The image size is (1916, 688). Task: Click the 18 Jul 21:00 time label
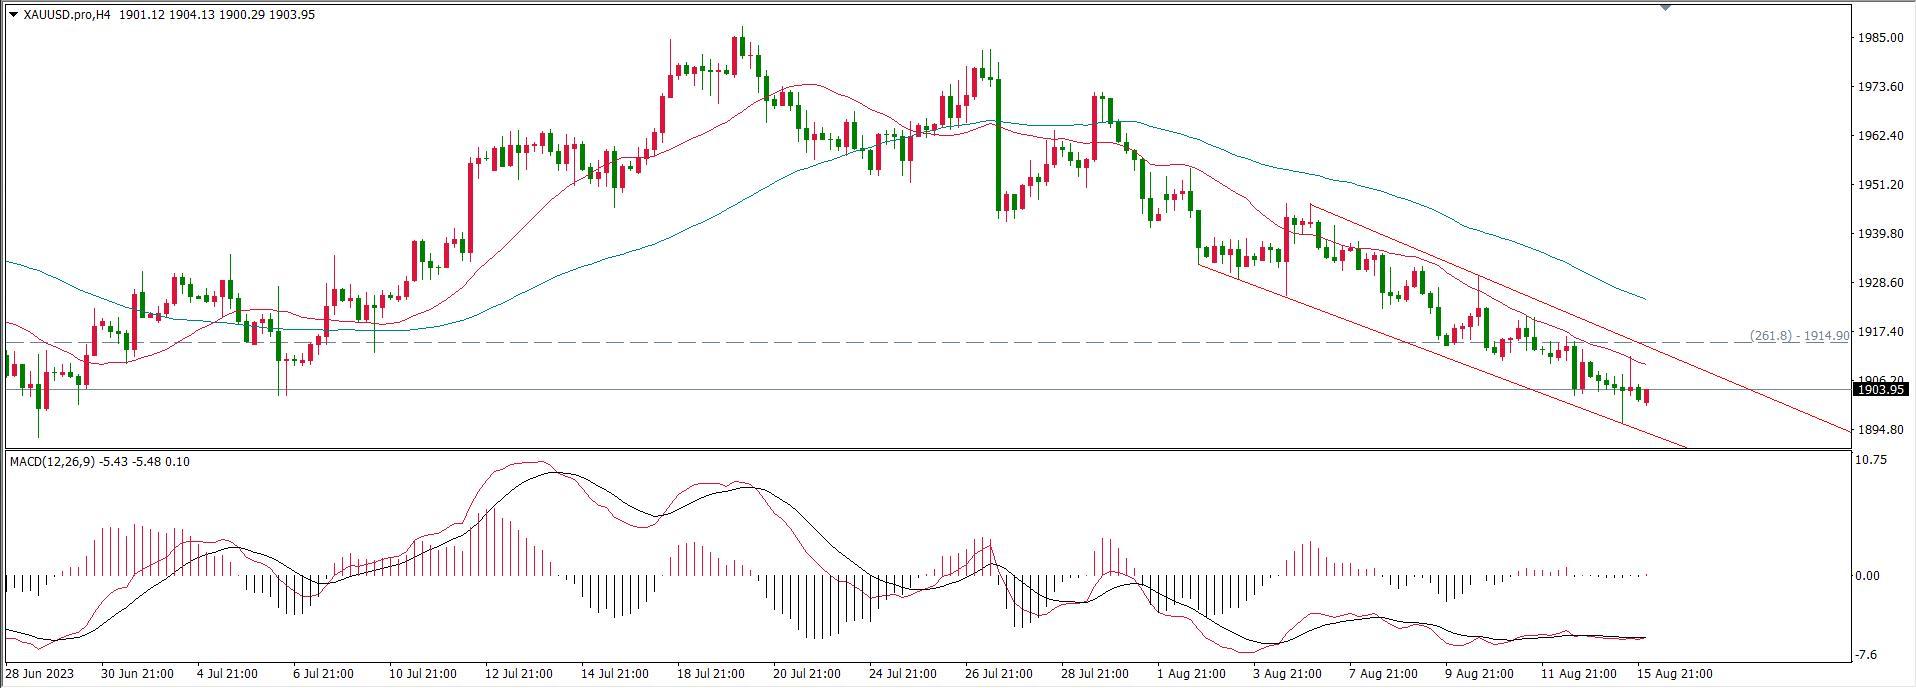[x=710, y=674]
